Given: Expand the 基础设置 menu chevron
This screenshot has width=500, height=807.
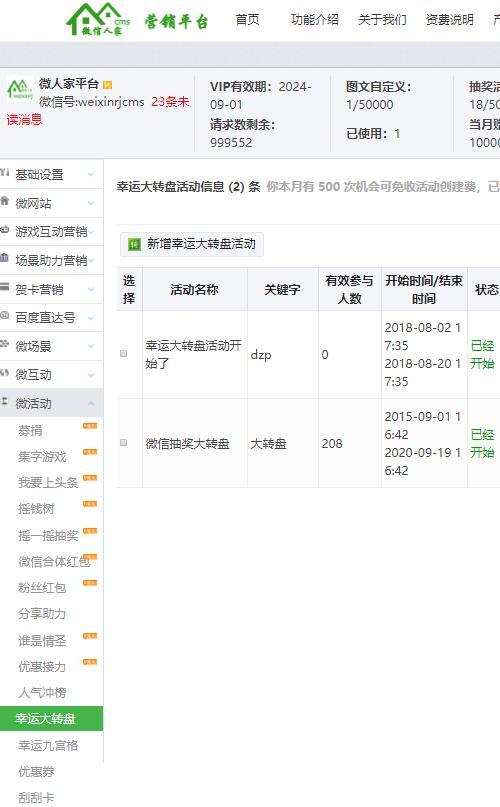Looking at the screenshot, I should pyautogui.click(x=91, y=174).
